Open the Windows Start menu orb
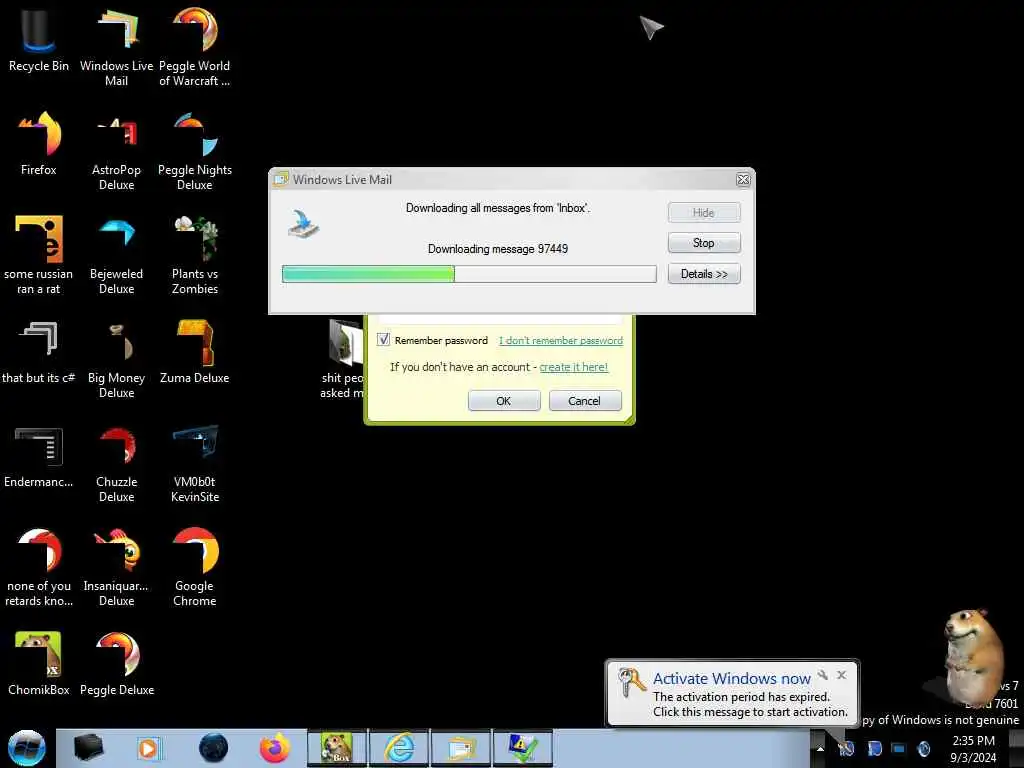Screen dimensions: 1024x768 click(x=27, y=748)
